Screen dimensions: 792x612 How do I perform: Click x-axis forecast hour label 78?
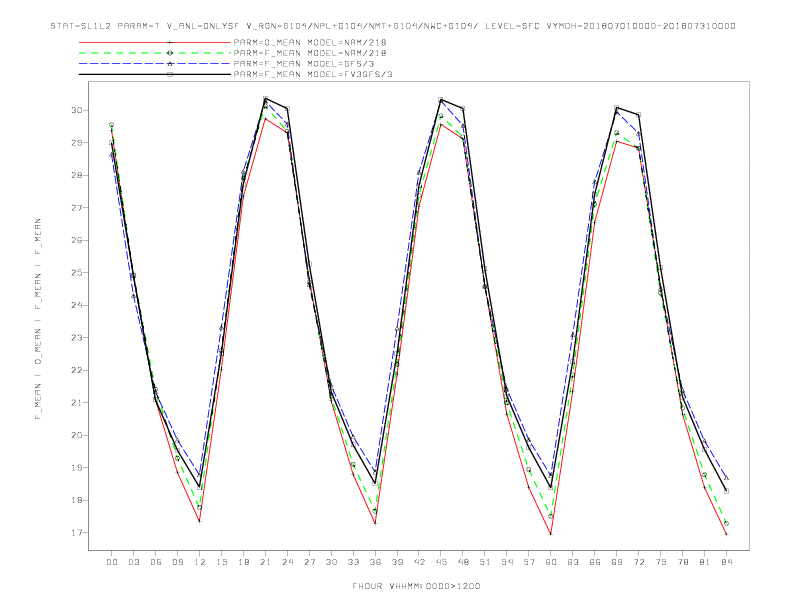point(683,562)
